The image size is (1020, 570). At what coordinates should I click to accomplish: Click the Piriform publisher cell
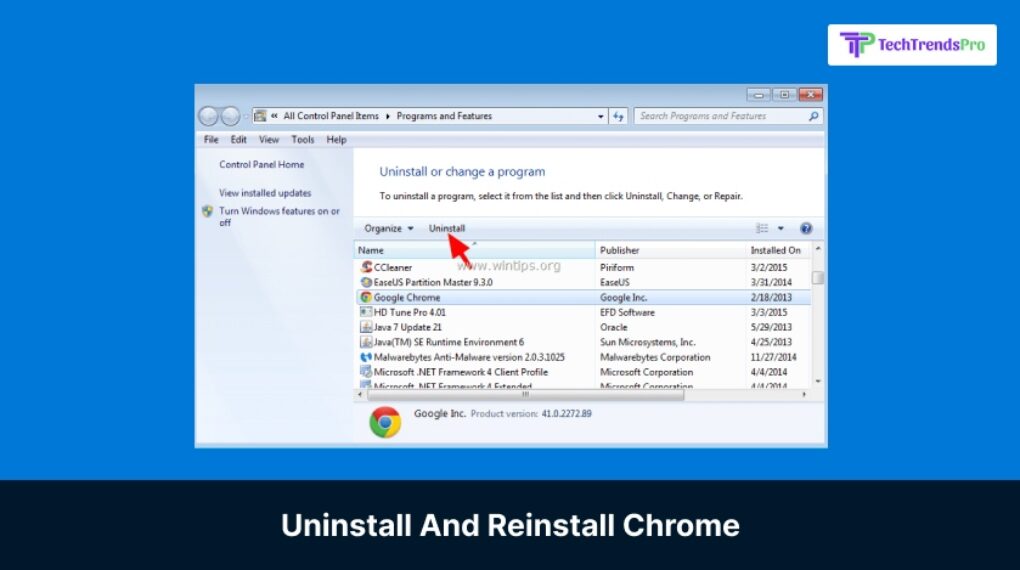(617, 267)
